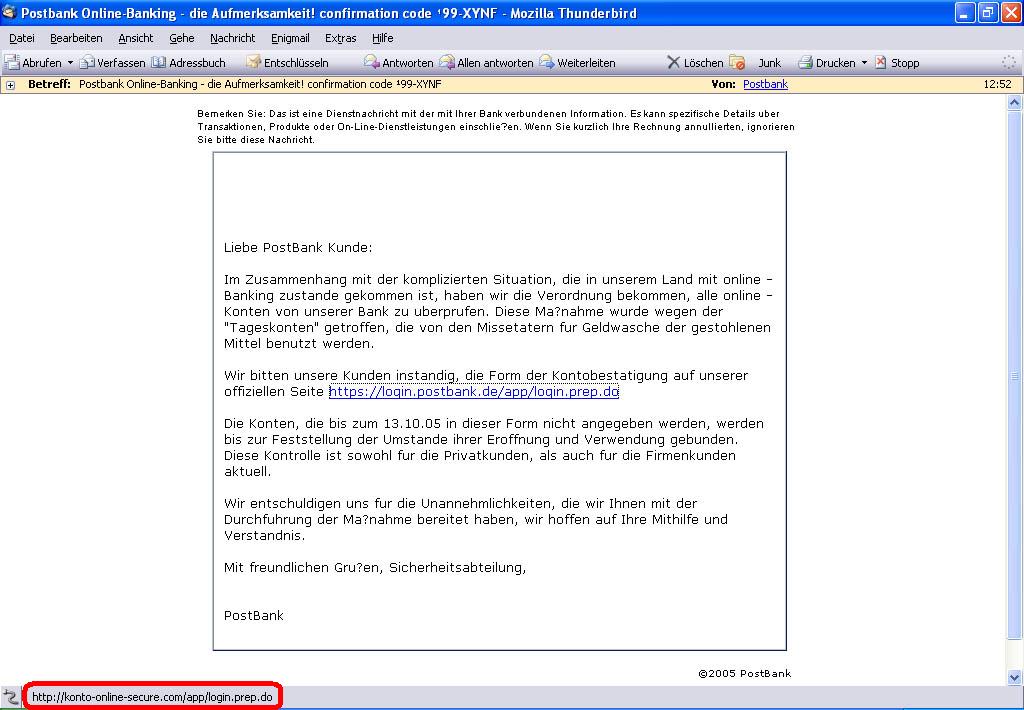Click the ©2005 PostBank footer text

tap(744, 673)
